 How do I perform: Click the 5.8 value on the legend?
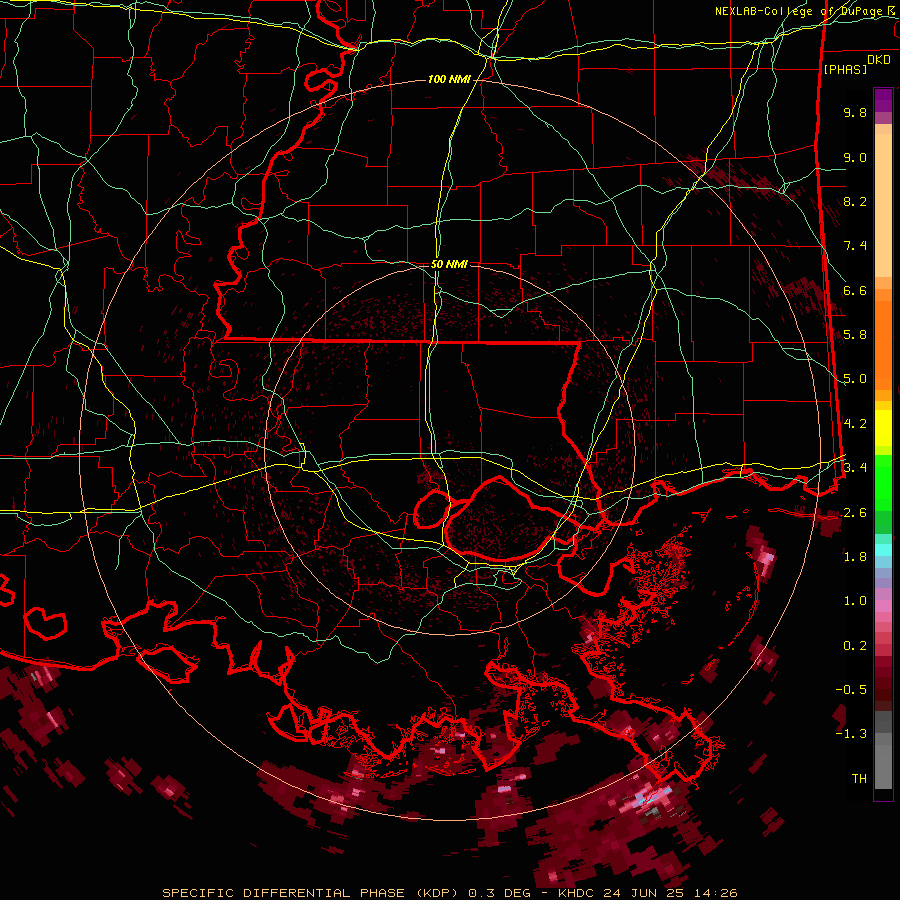tap(855, 335)
